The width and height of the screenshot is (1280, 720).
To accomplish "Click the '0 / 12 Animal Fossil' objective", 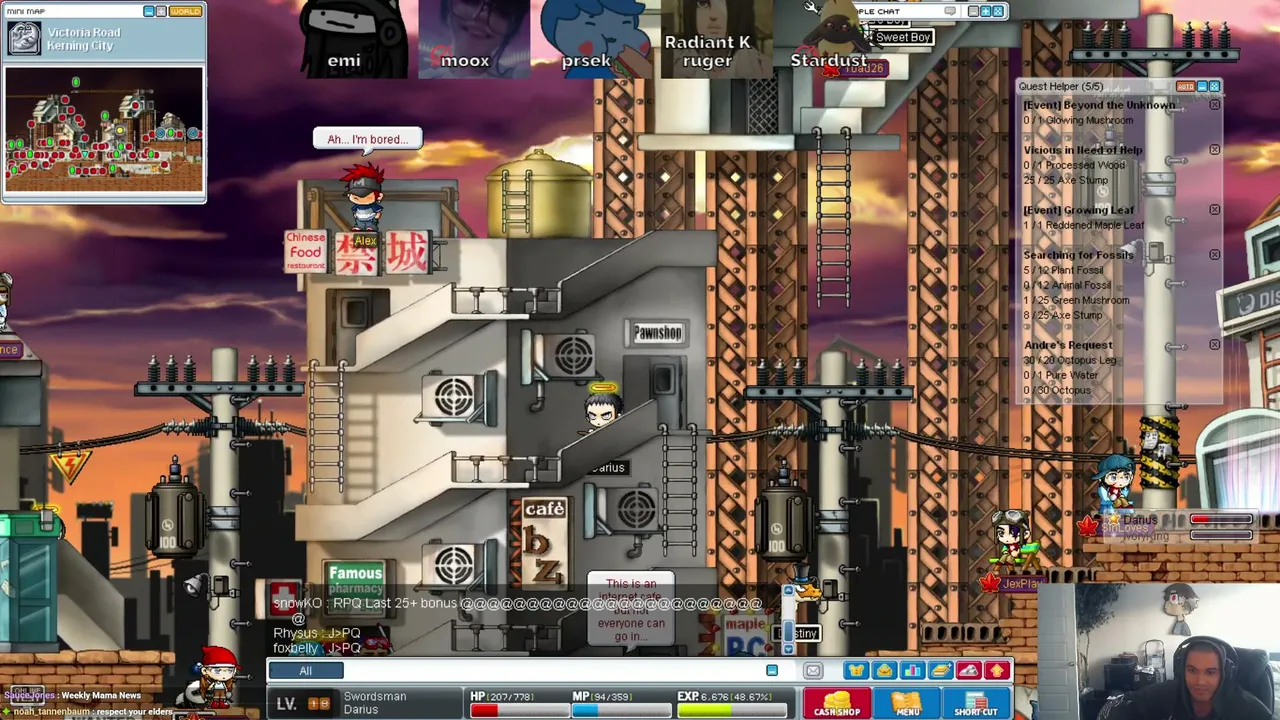I will [x=1067, y=285].
